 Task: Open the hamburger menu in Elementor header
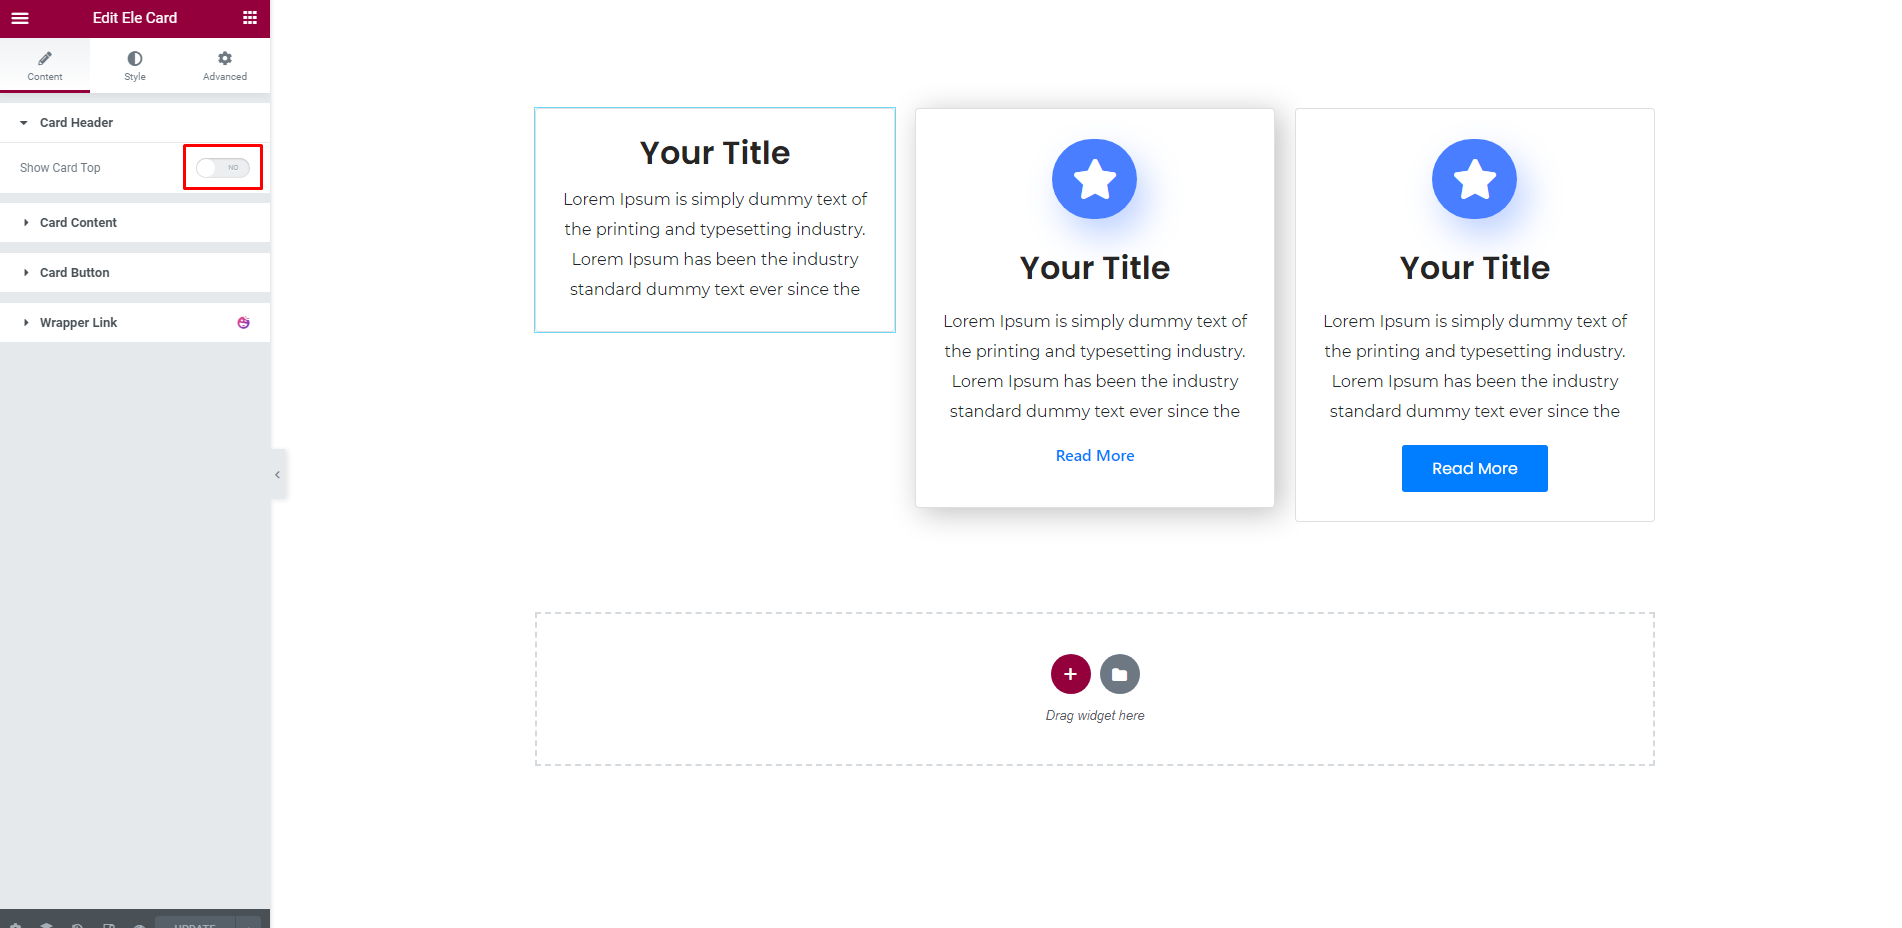[x=20, y=18]
